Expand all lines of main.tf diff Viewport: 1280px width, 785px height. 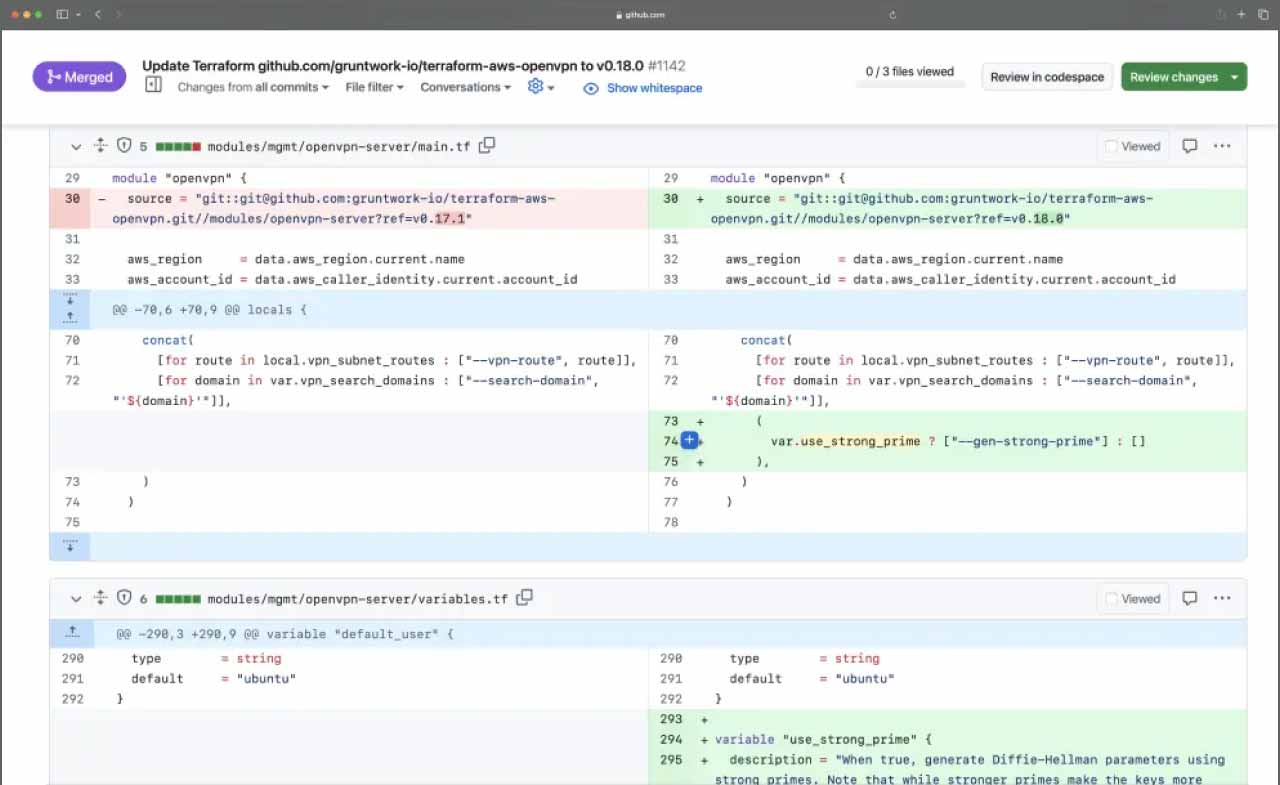(100, 146)
